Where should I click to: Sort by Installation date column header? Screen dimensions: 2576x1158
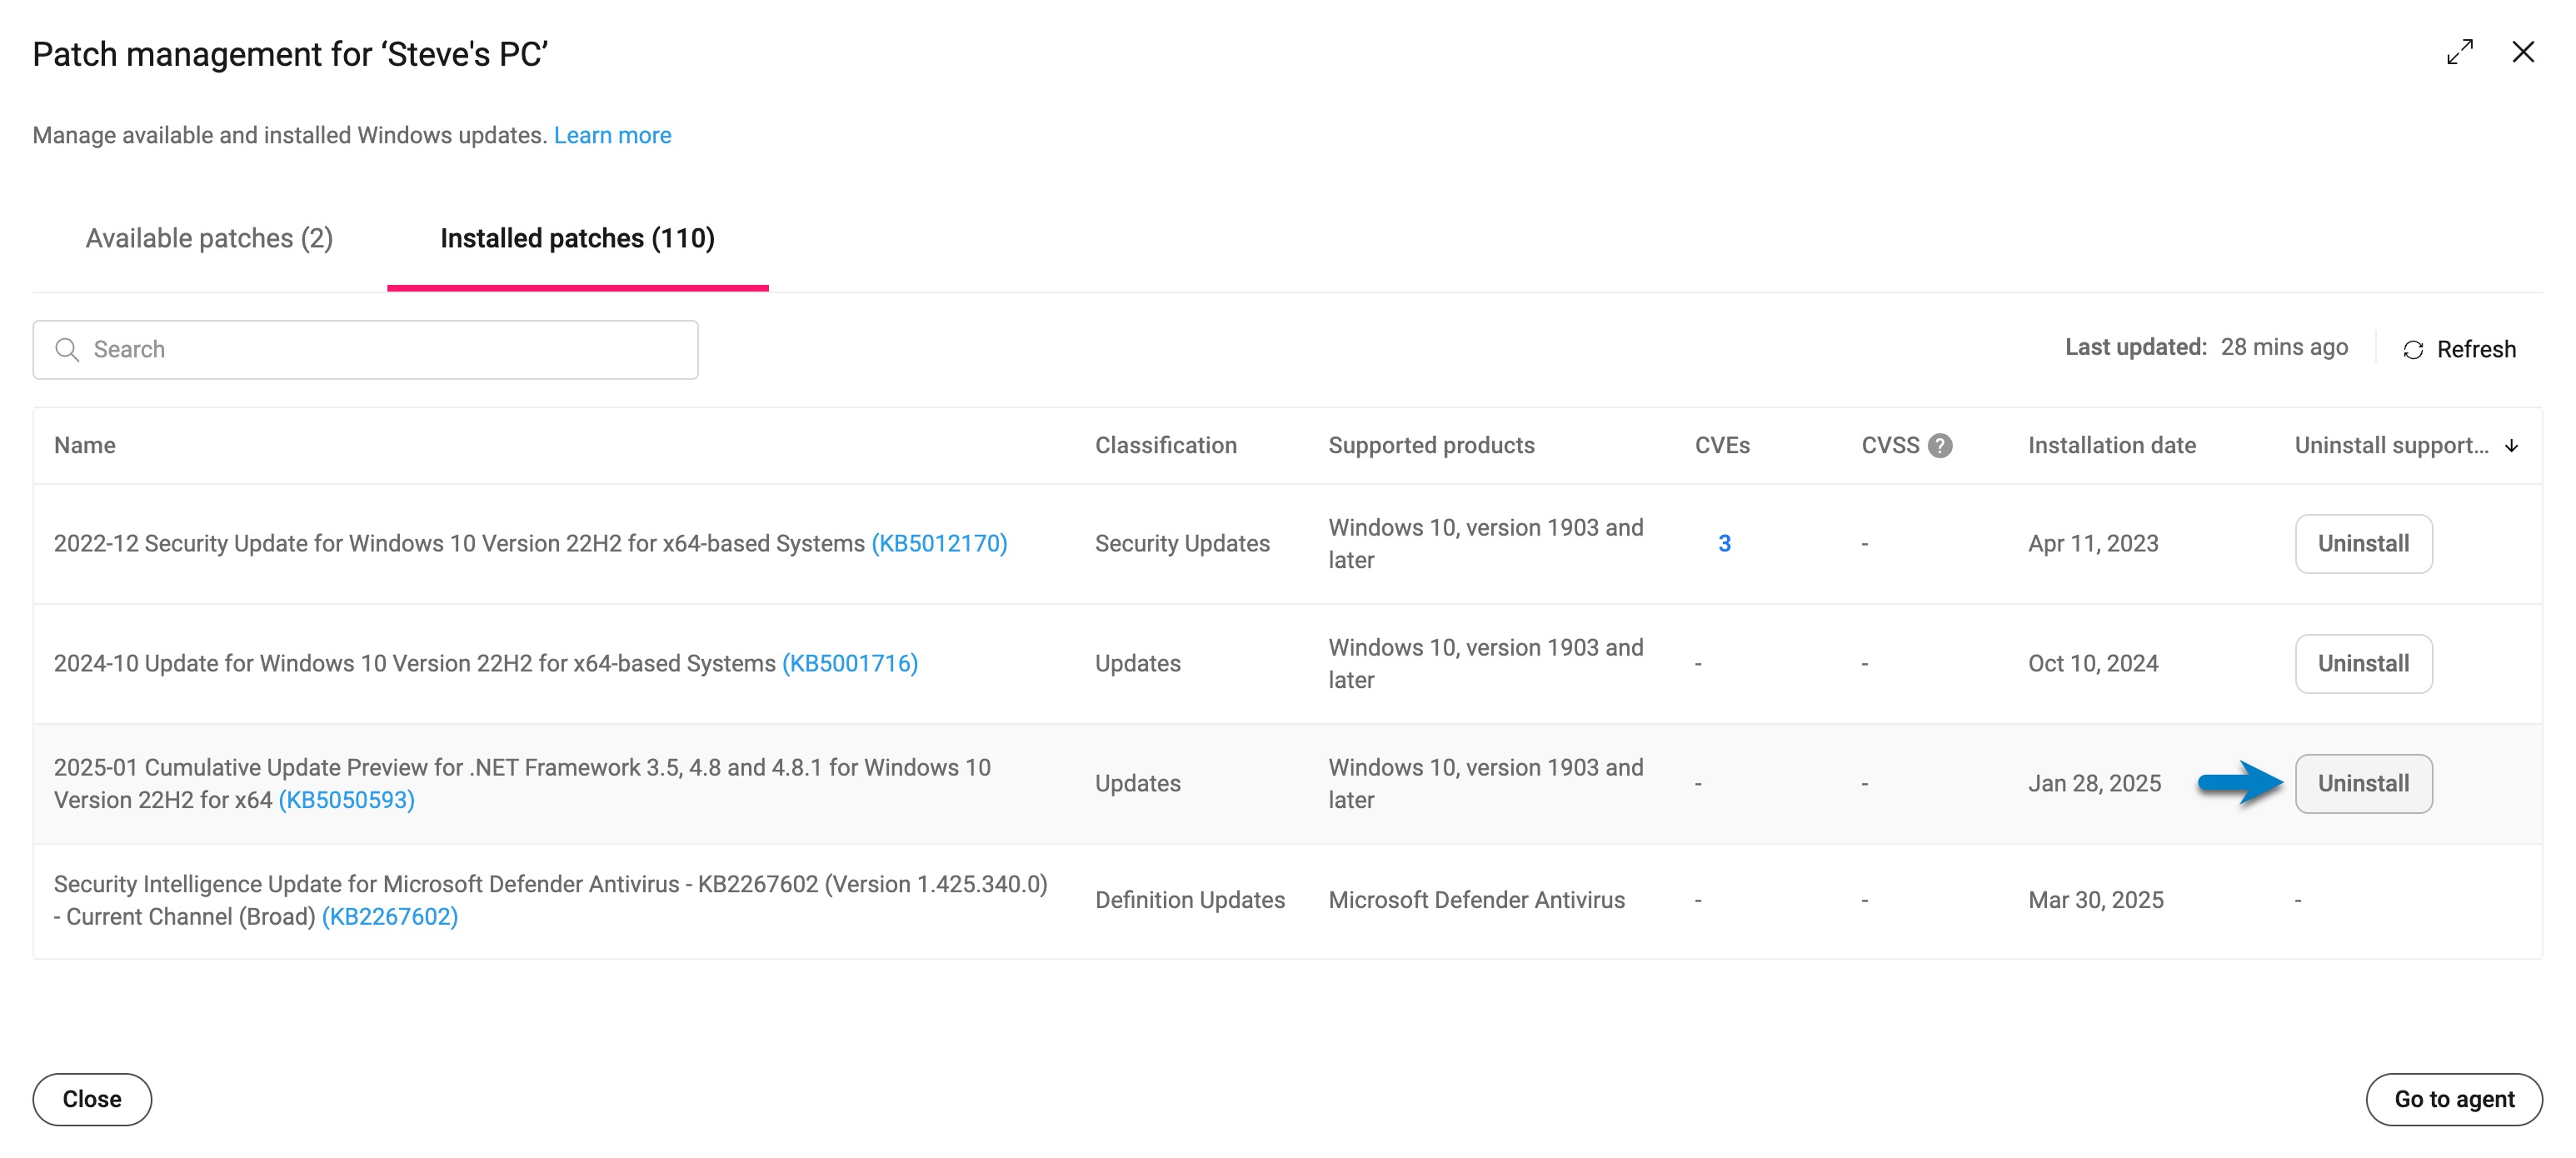pyautogui.click(x=2111, y=445)
